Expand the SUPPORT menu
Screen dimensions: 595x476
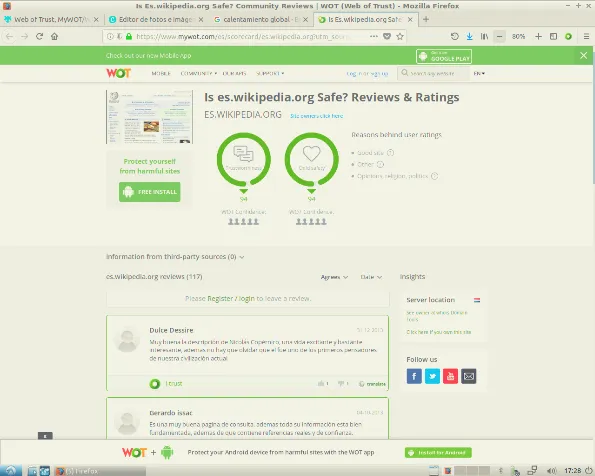[x=270, y=73]
